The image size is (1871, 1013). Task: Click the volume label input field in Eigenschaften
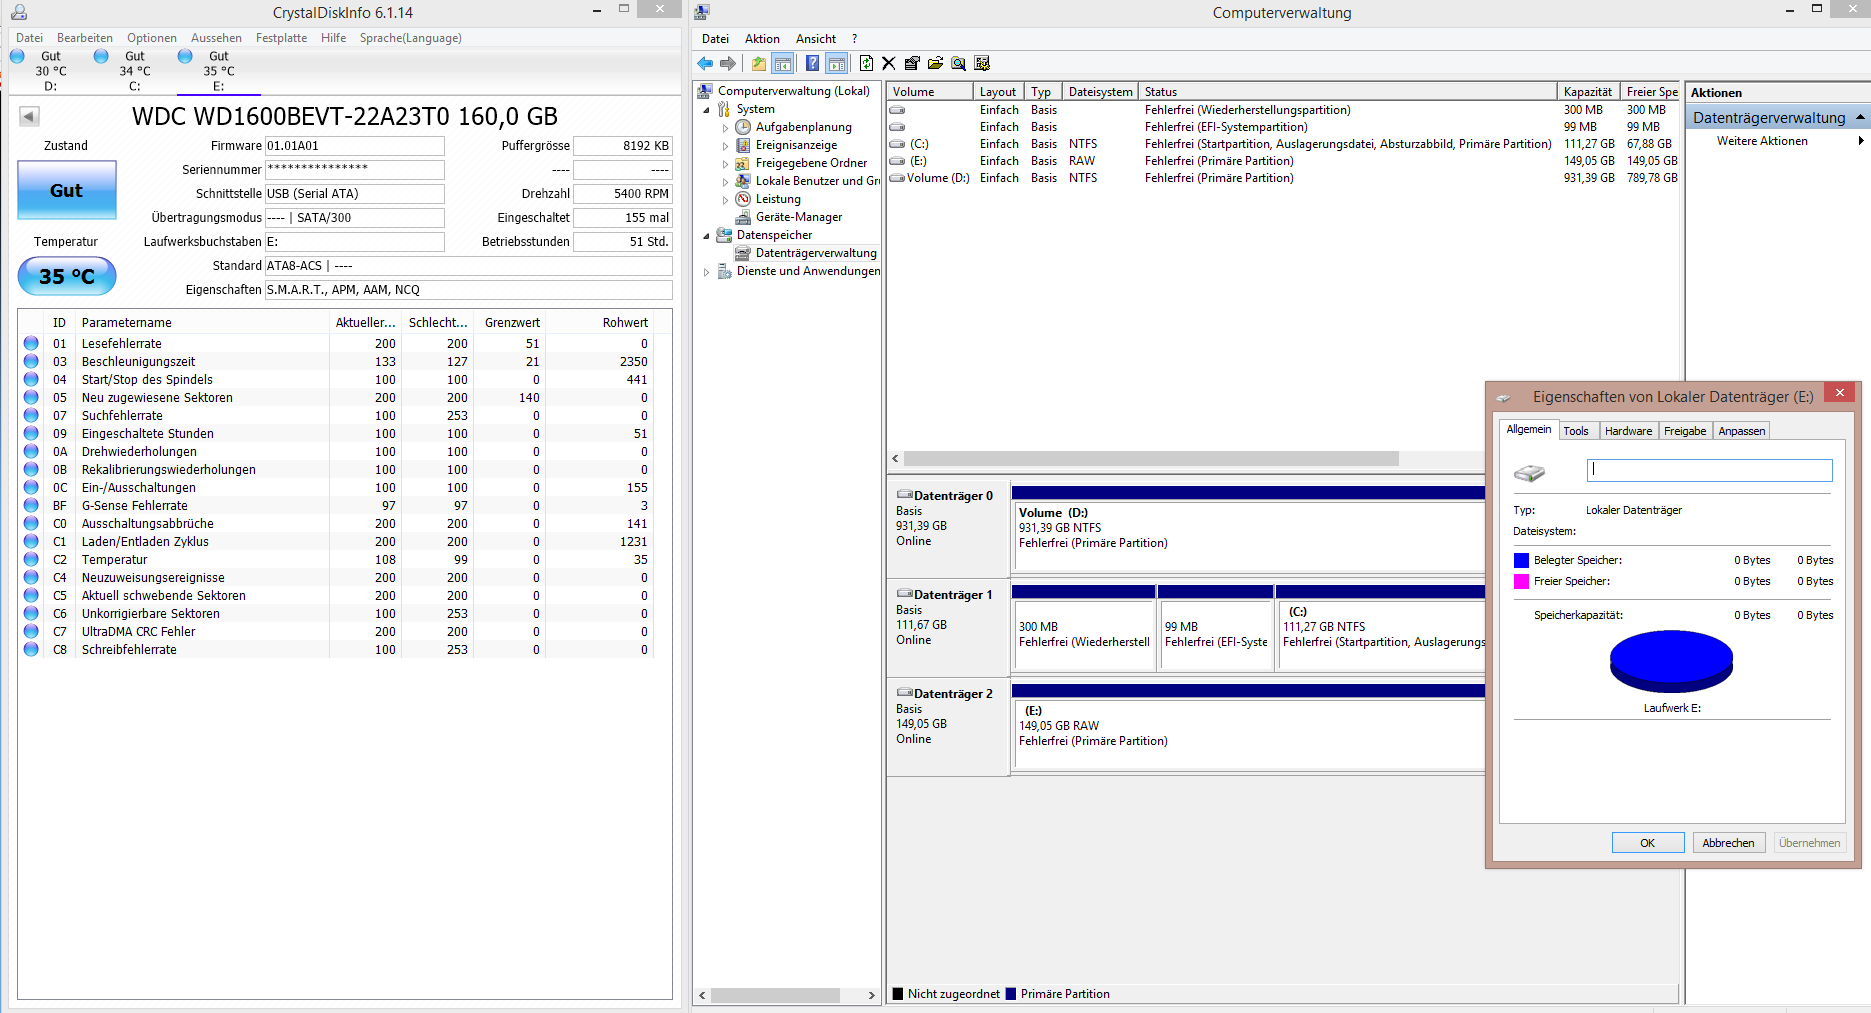pyautogui.click(x=1710, y=470)
